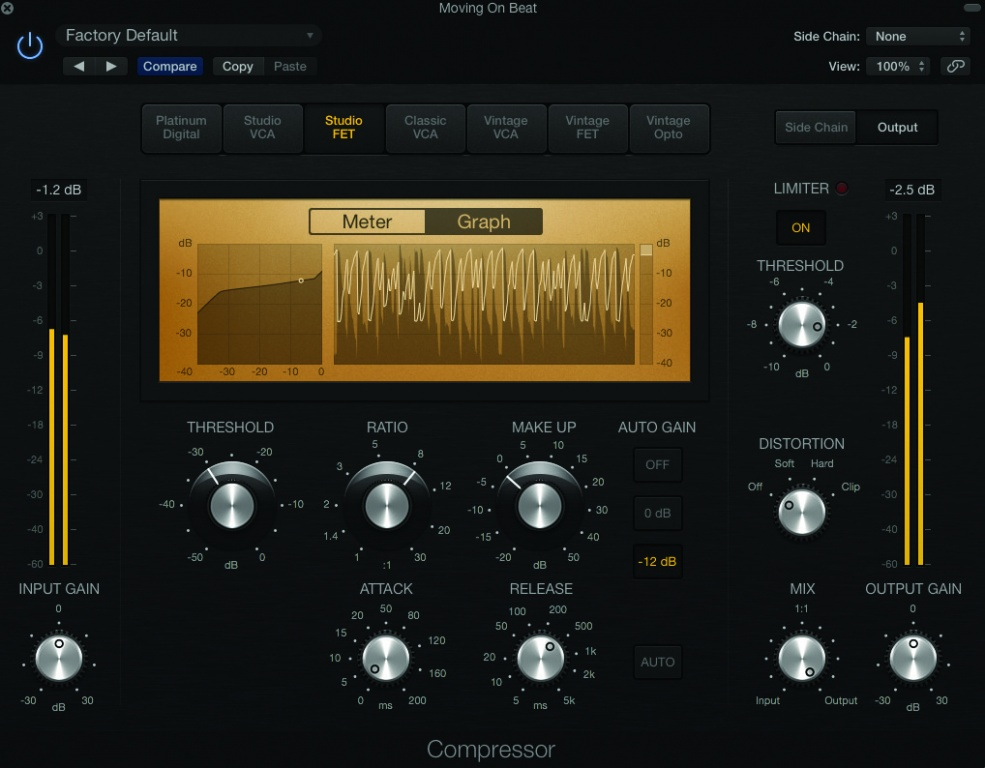This screenshot has height=768, width=985.
Task: Open the Side Chain dropdown
Action: point(917,36)
